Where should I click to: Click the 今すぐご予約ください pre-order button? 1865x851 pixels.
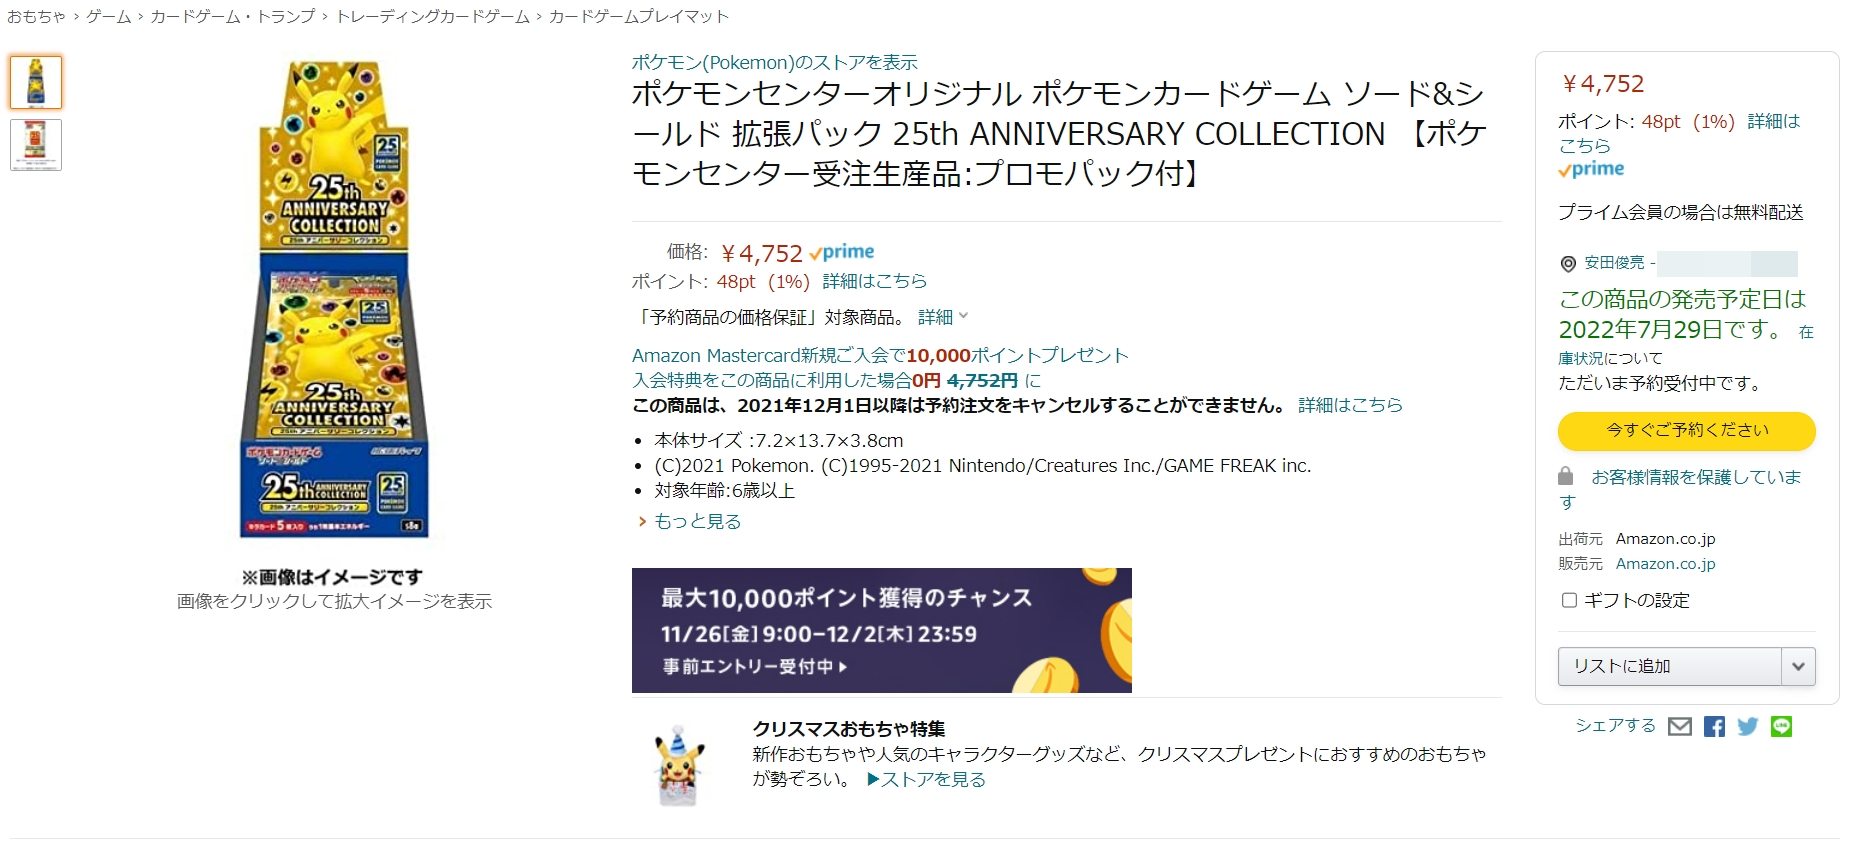[1687, 431]
